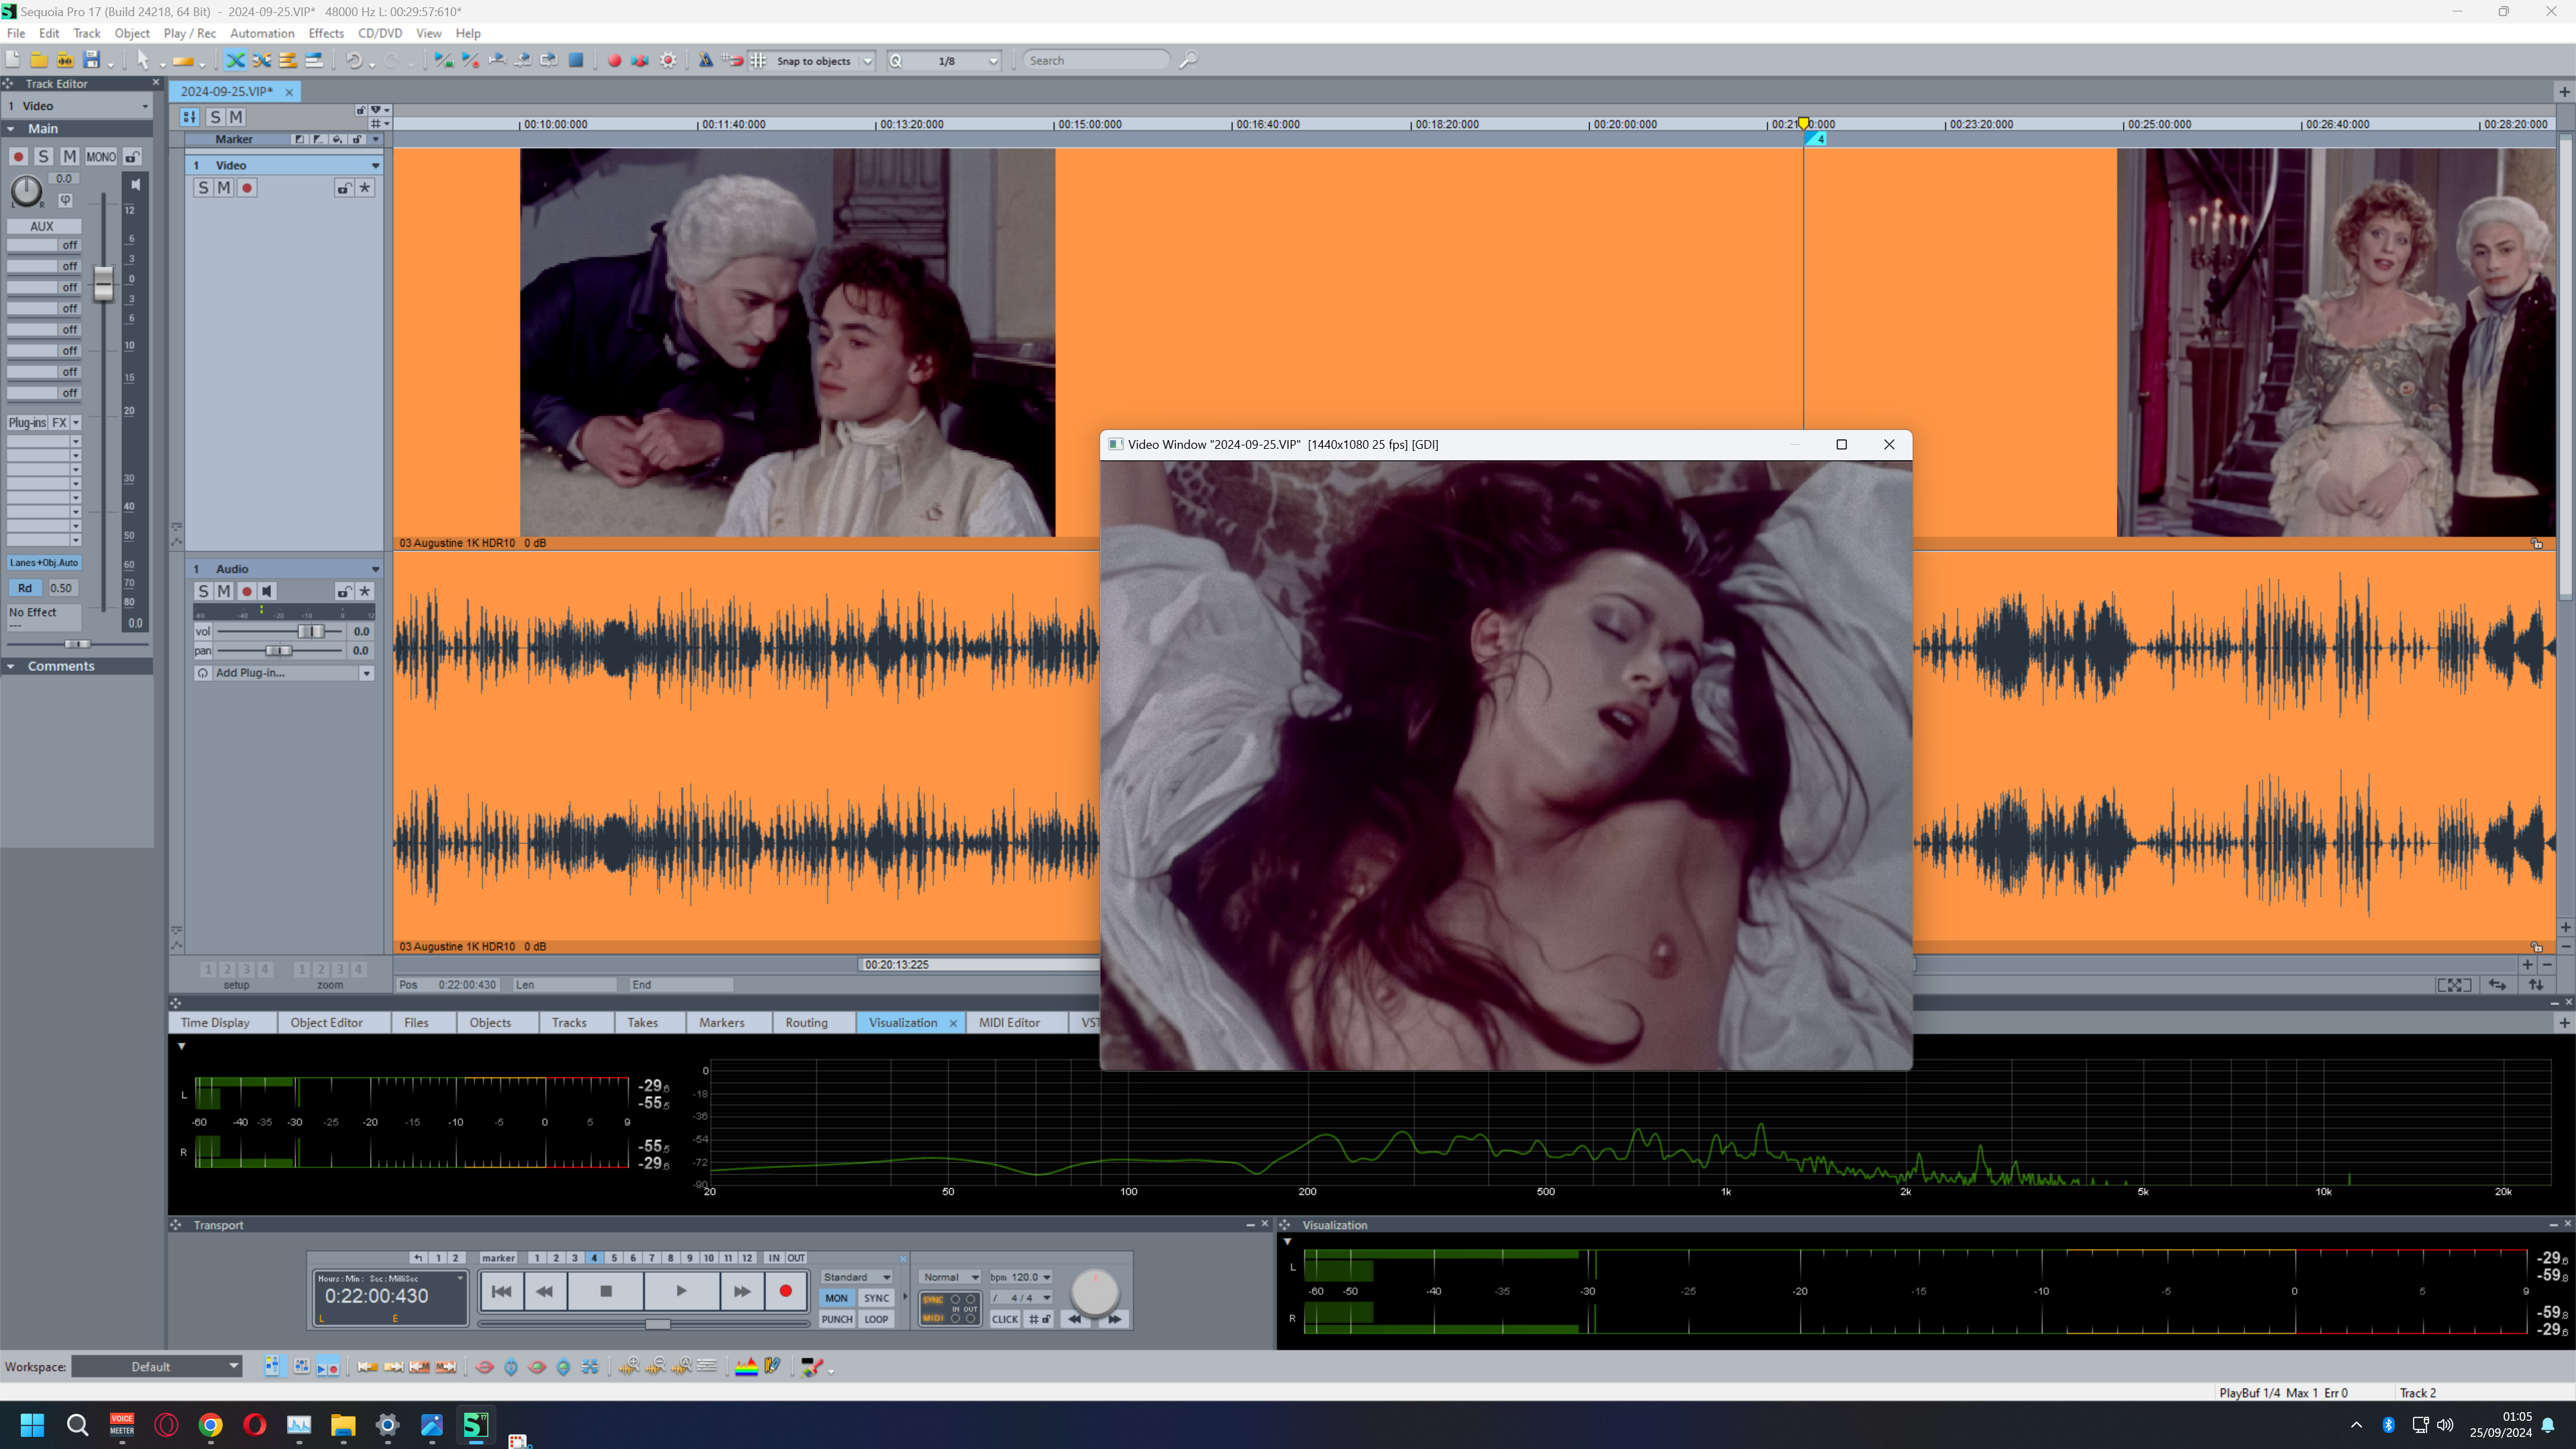Toggle the MONO button on Main channel

click(100, 156)
